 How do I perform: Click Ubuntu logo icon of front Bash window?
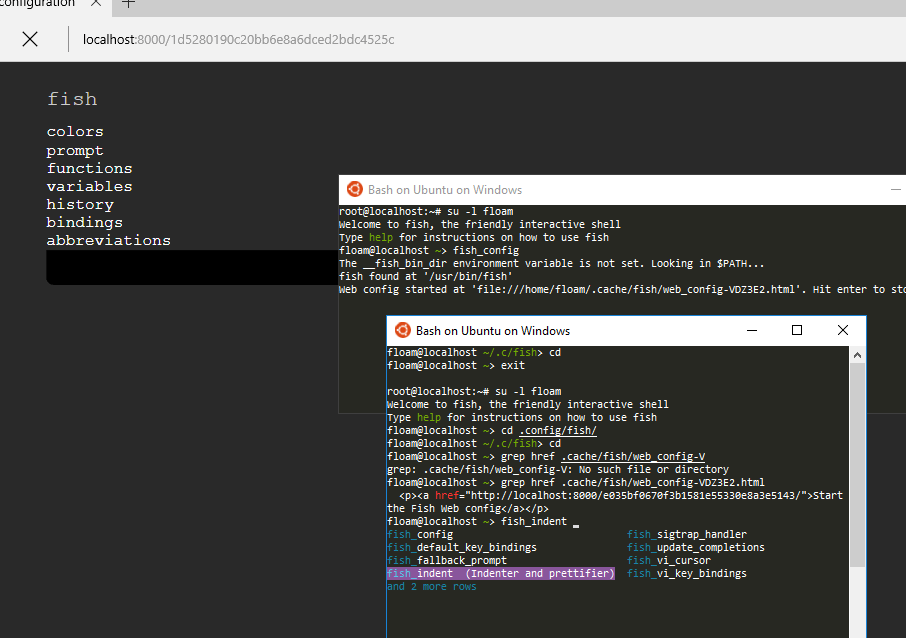coord(402,330)
